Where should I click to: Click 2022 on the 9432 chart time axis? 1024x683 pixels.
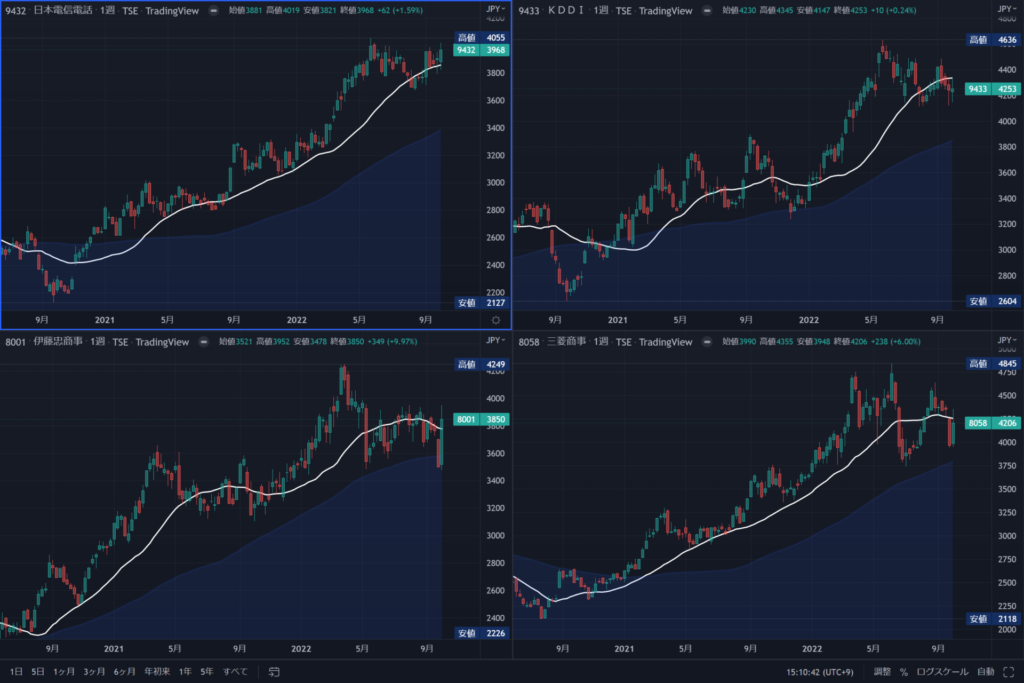[296, 320]
